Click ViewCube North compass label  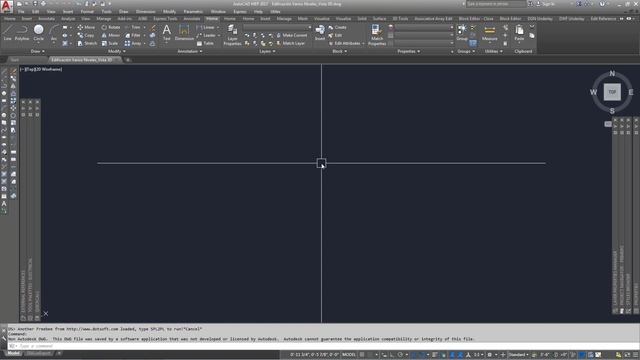pyautogui.click(x=612, y=73)
